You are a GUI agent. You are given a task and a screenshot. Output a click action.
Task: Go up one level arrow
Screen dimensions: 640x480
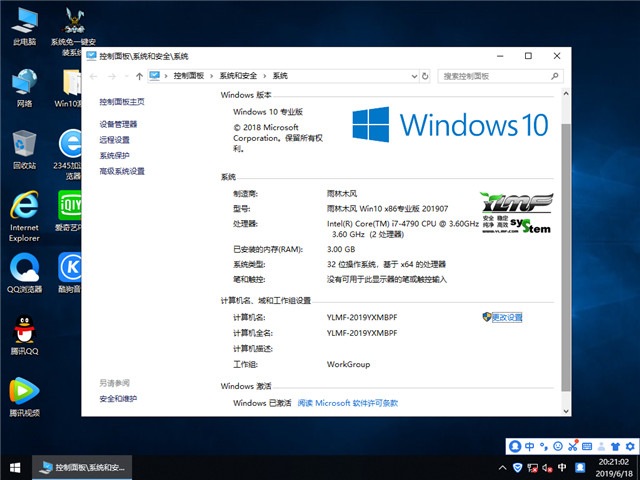(139, 76)
